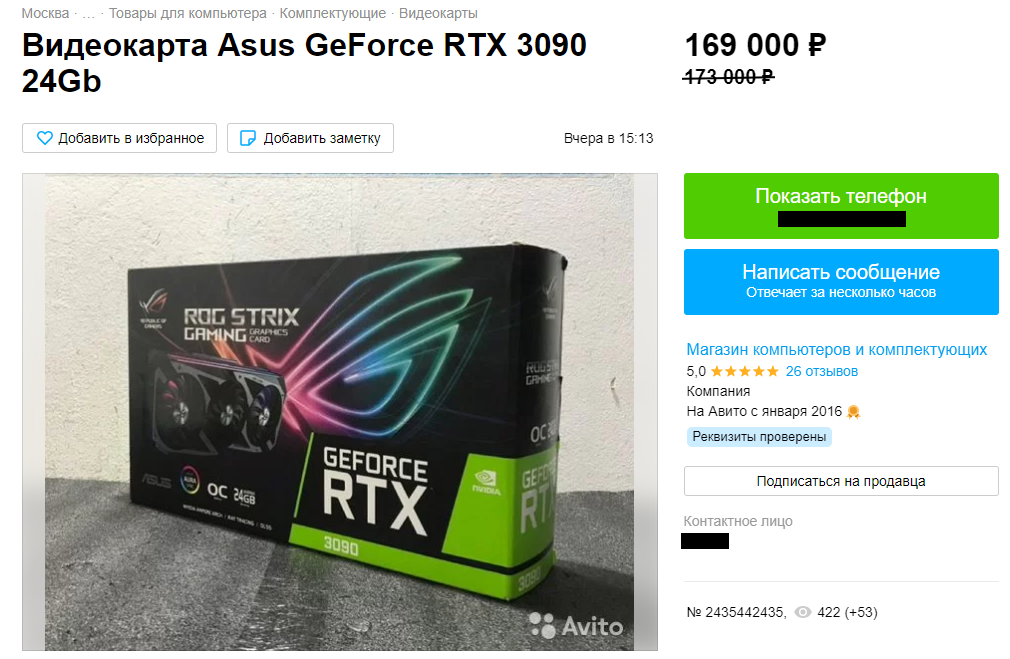Screen dimensions: 1010x659
Task: Open the 26 отзывов reviews link
Action: pyautogui.click(x=822, y=371)
